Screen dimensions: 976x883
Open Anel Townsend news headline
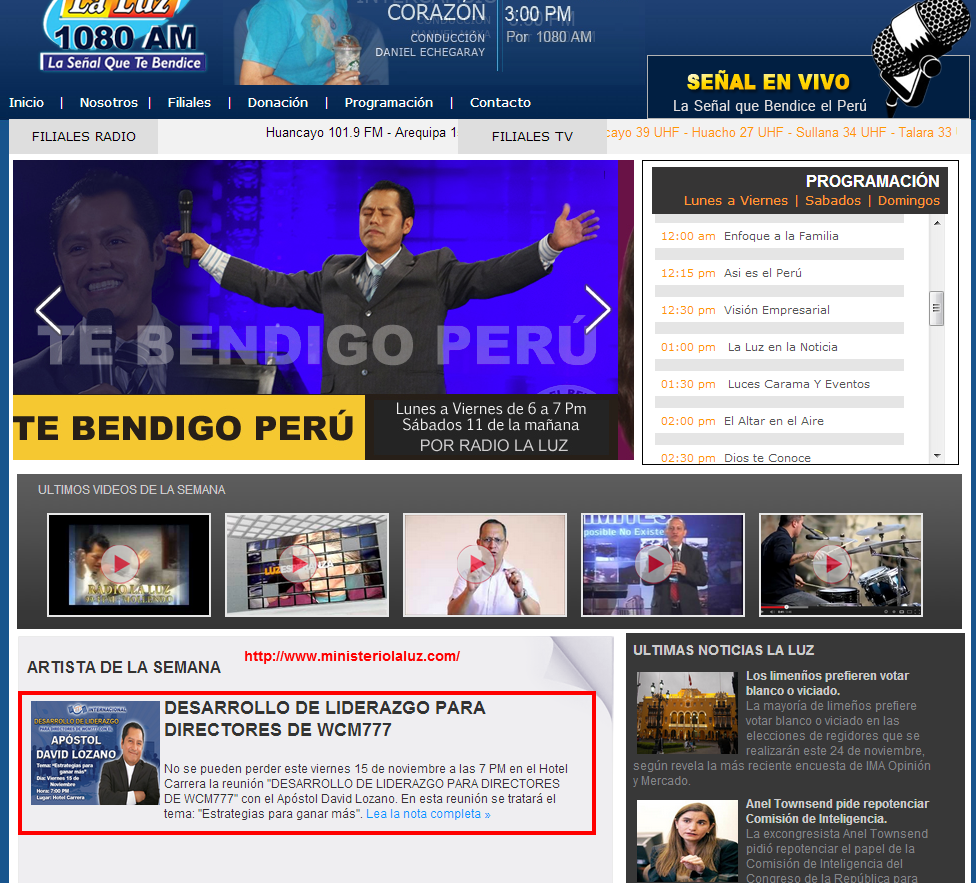pos(837,811)
